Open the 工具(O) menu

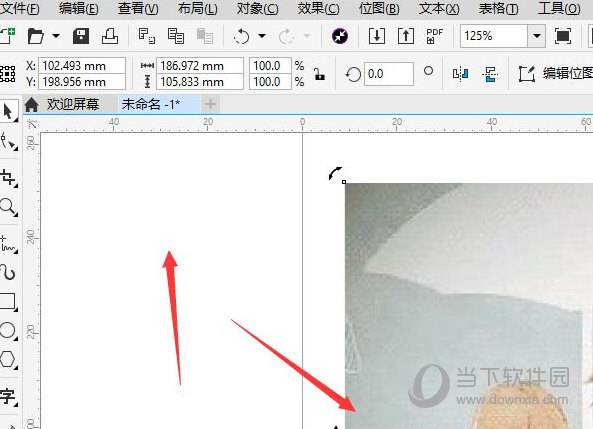[x=559, y=8]
